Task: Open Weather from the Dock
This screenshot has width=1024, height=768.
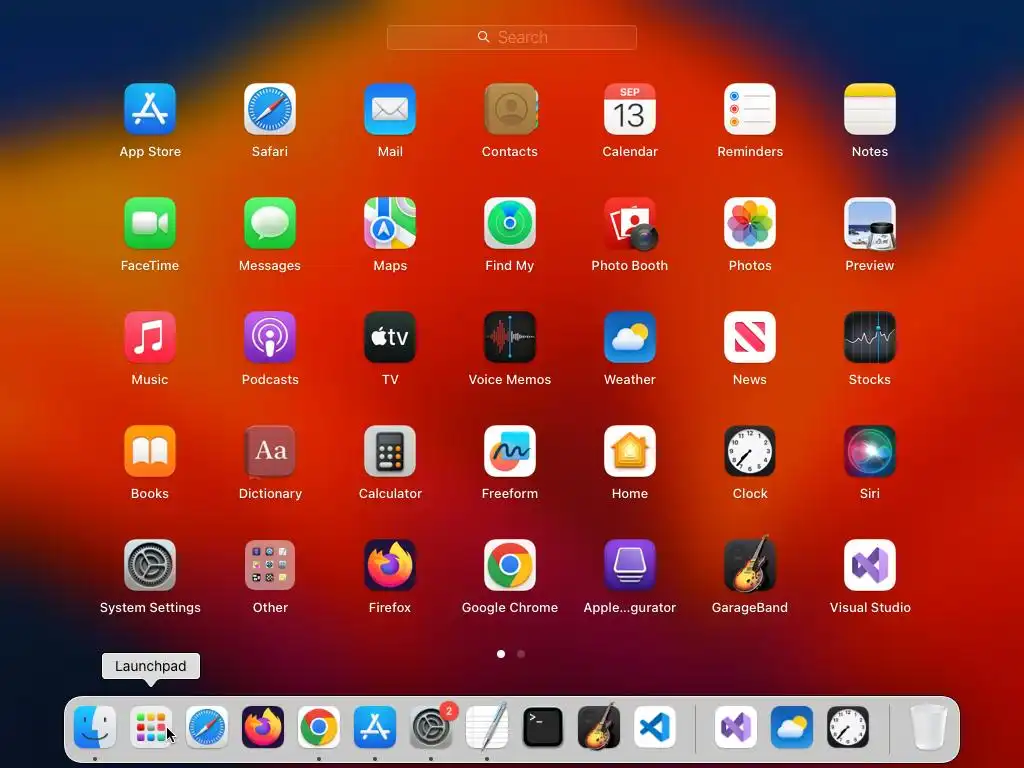Action: point(792,727)
